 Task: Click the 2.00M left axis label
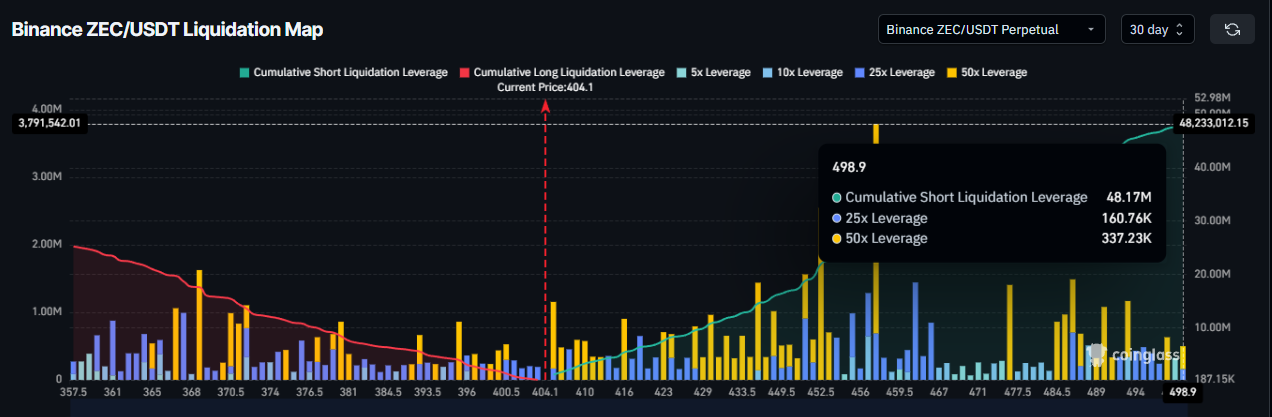[x=47, y=244]
